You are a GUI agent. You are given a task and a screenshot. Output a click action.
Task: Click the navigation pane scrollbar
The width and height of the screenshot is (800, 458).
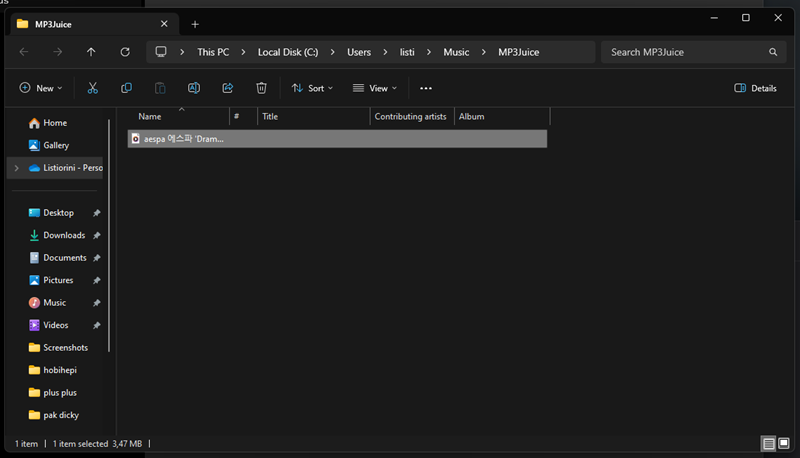109,236
